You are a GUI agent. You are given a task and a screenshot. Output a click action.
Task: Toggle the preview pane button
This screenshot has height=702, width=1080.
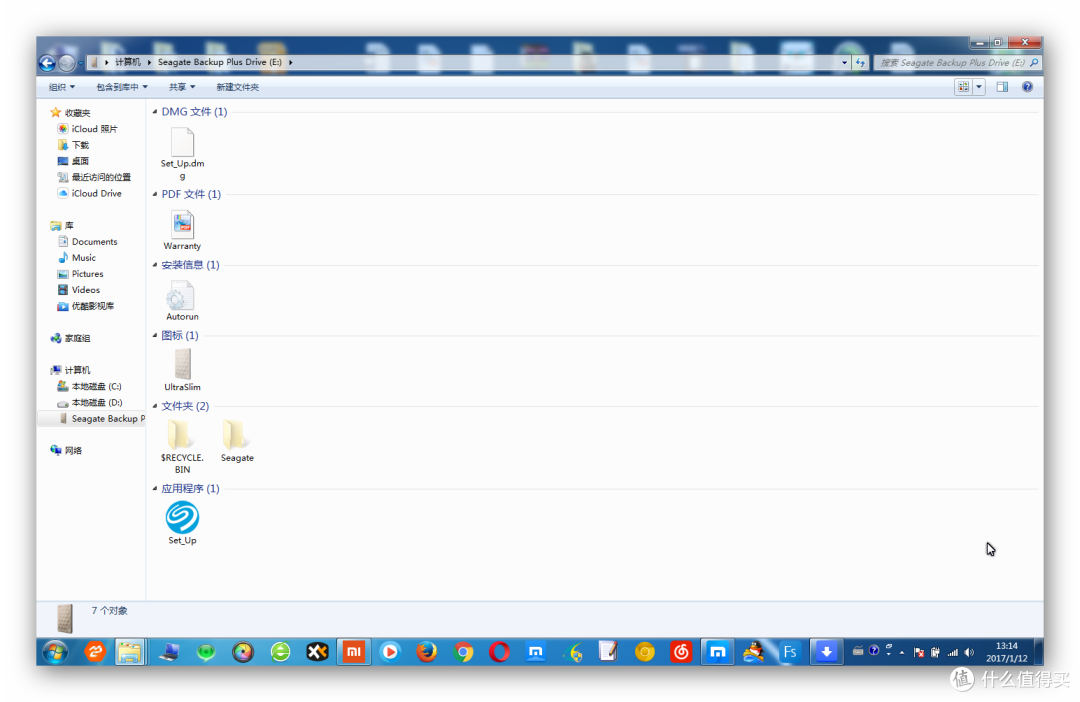point(1002,87)
